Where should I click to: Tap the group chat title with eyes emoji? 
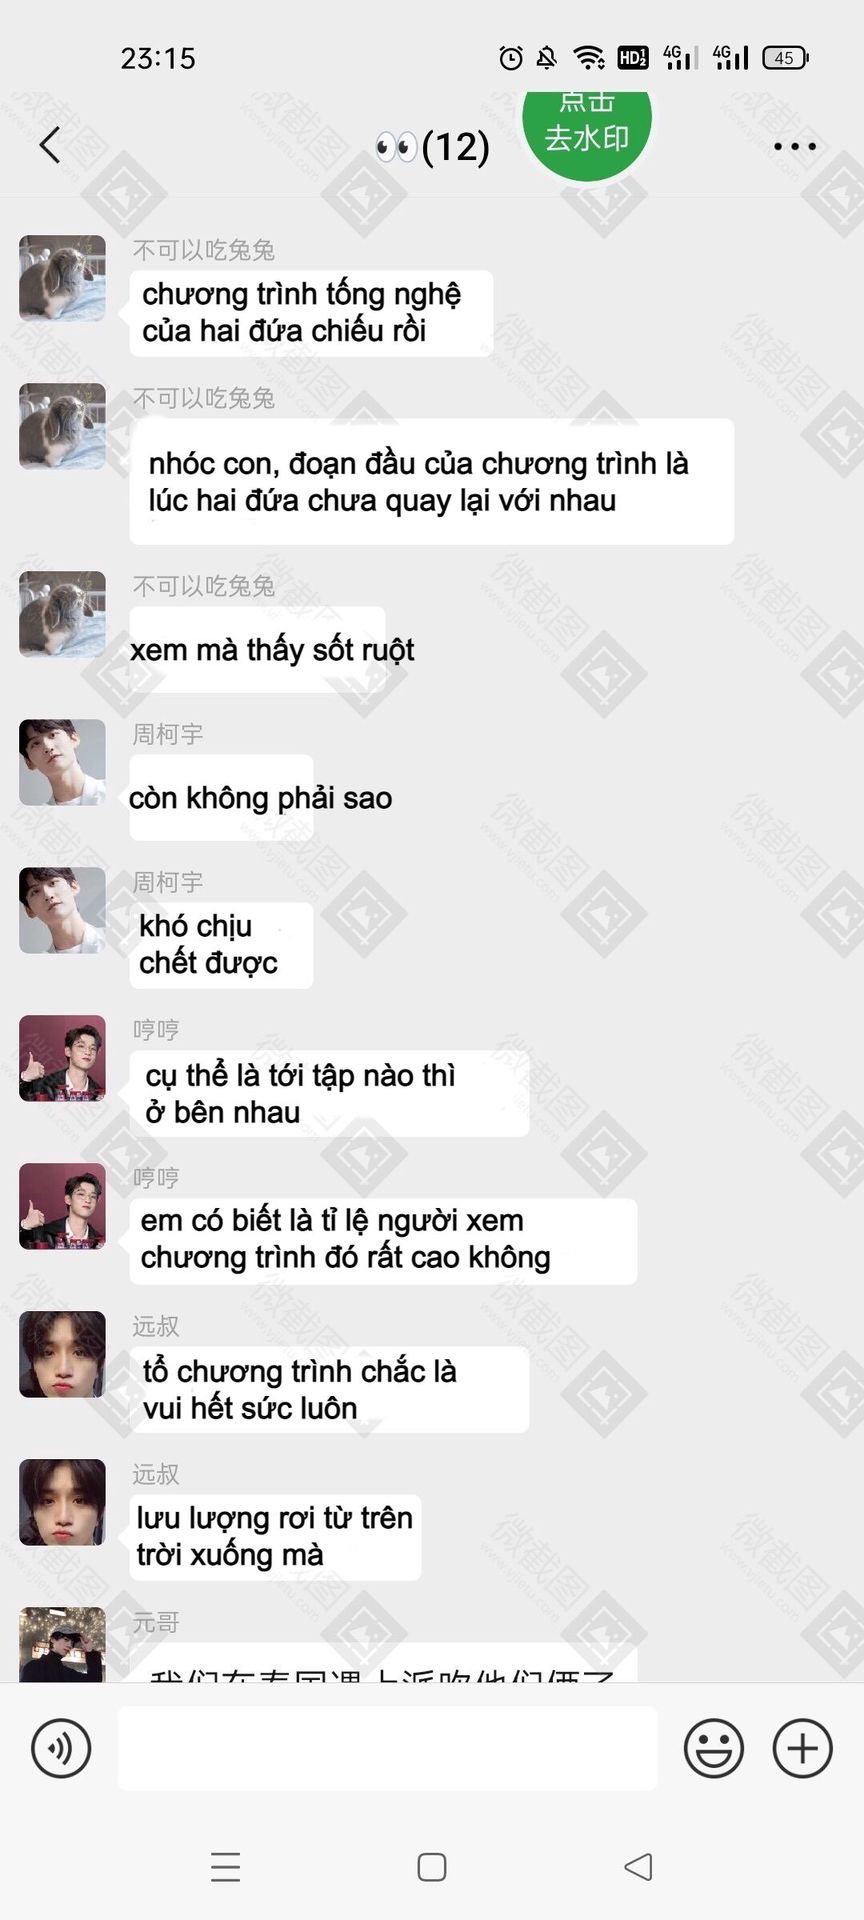click(432, 147)
